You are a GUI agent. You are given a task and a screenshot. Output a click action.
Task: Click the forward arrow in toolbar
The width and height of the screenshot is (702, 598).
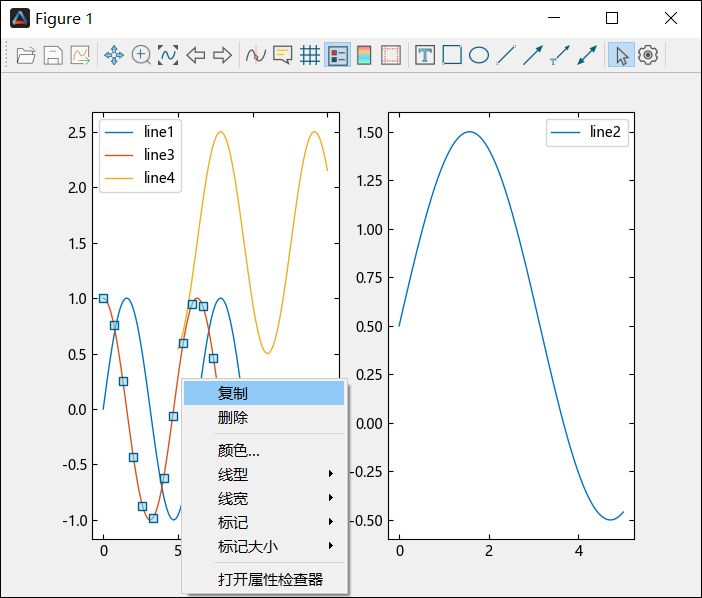222,56
